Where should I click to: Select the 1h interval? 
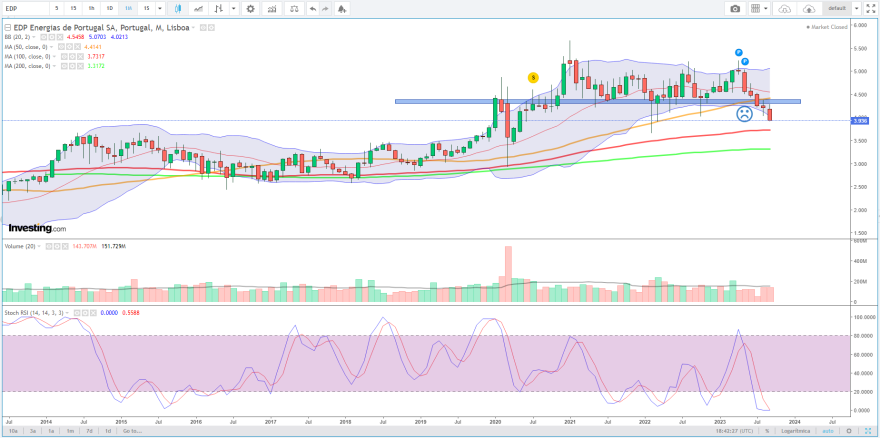coord(92,8)
